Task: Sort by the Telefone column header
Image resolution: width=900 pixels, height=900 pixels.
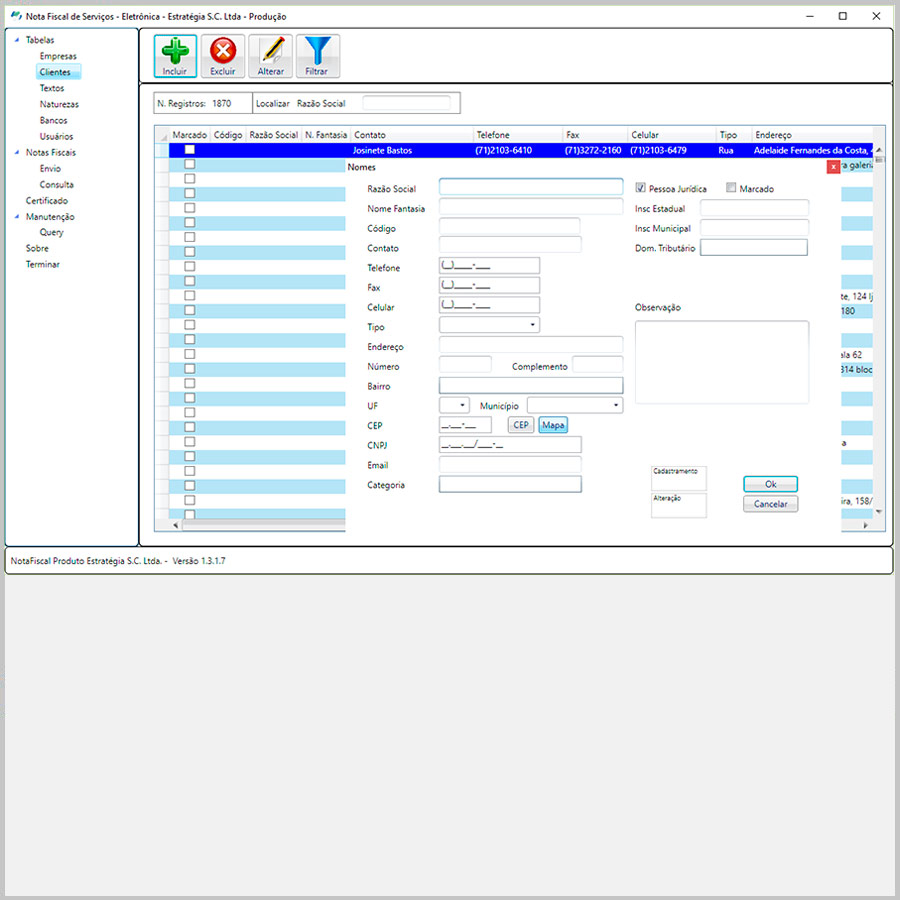Action: coord(517,134)
